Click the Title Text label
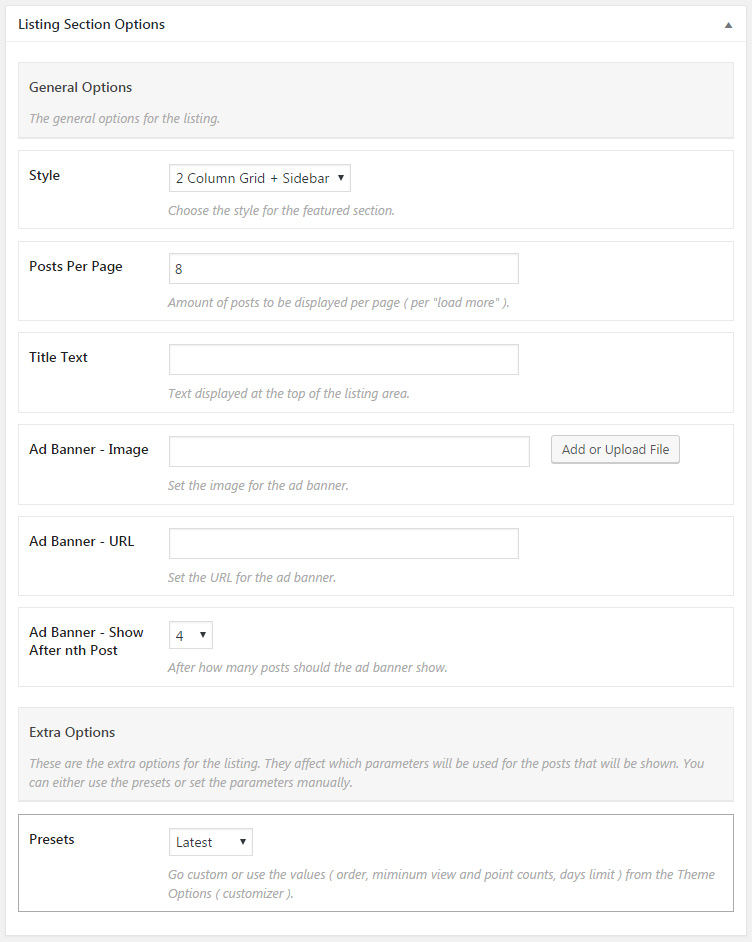The width and height of the screenshot is (752, 942). (59, 357)
